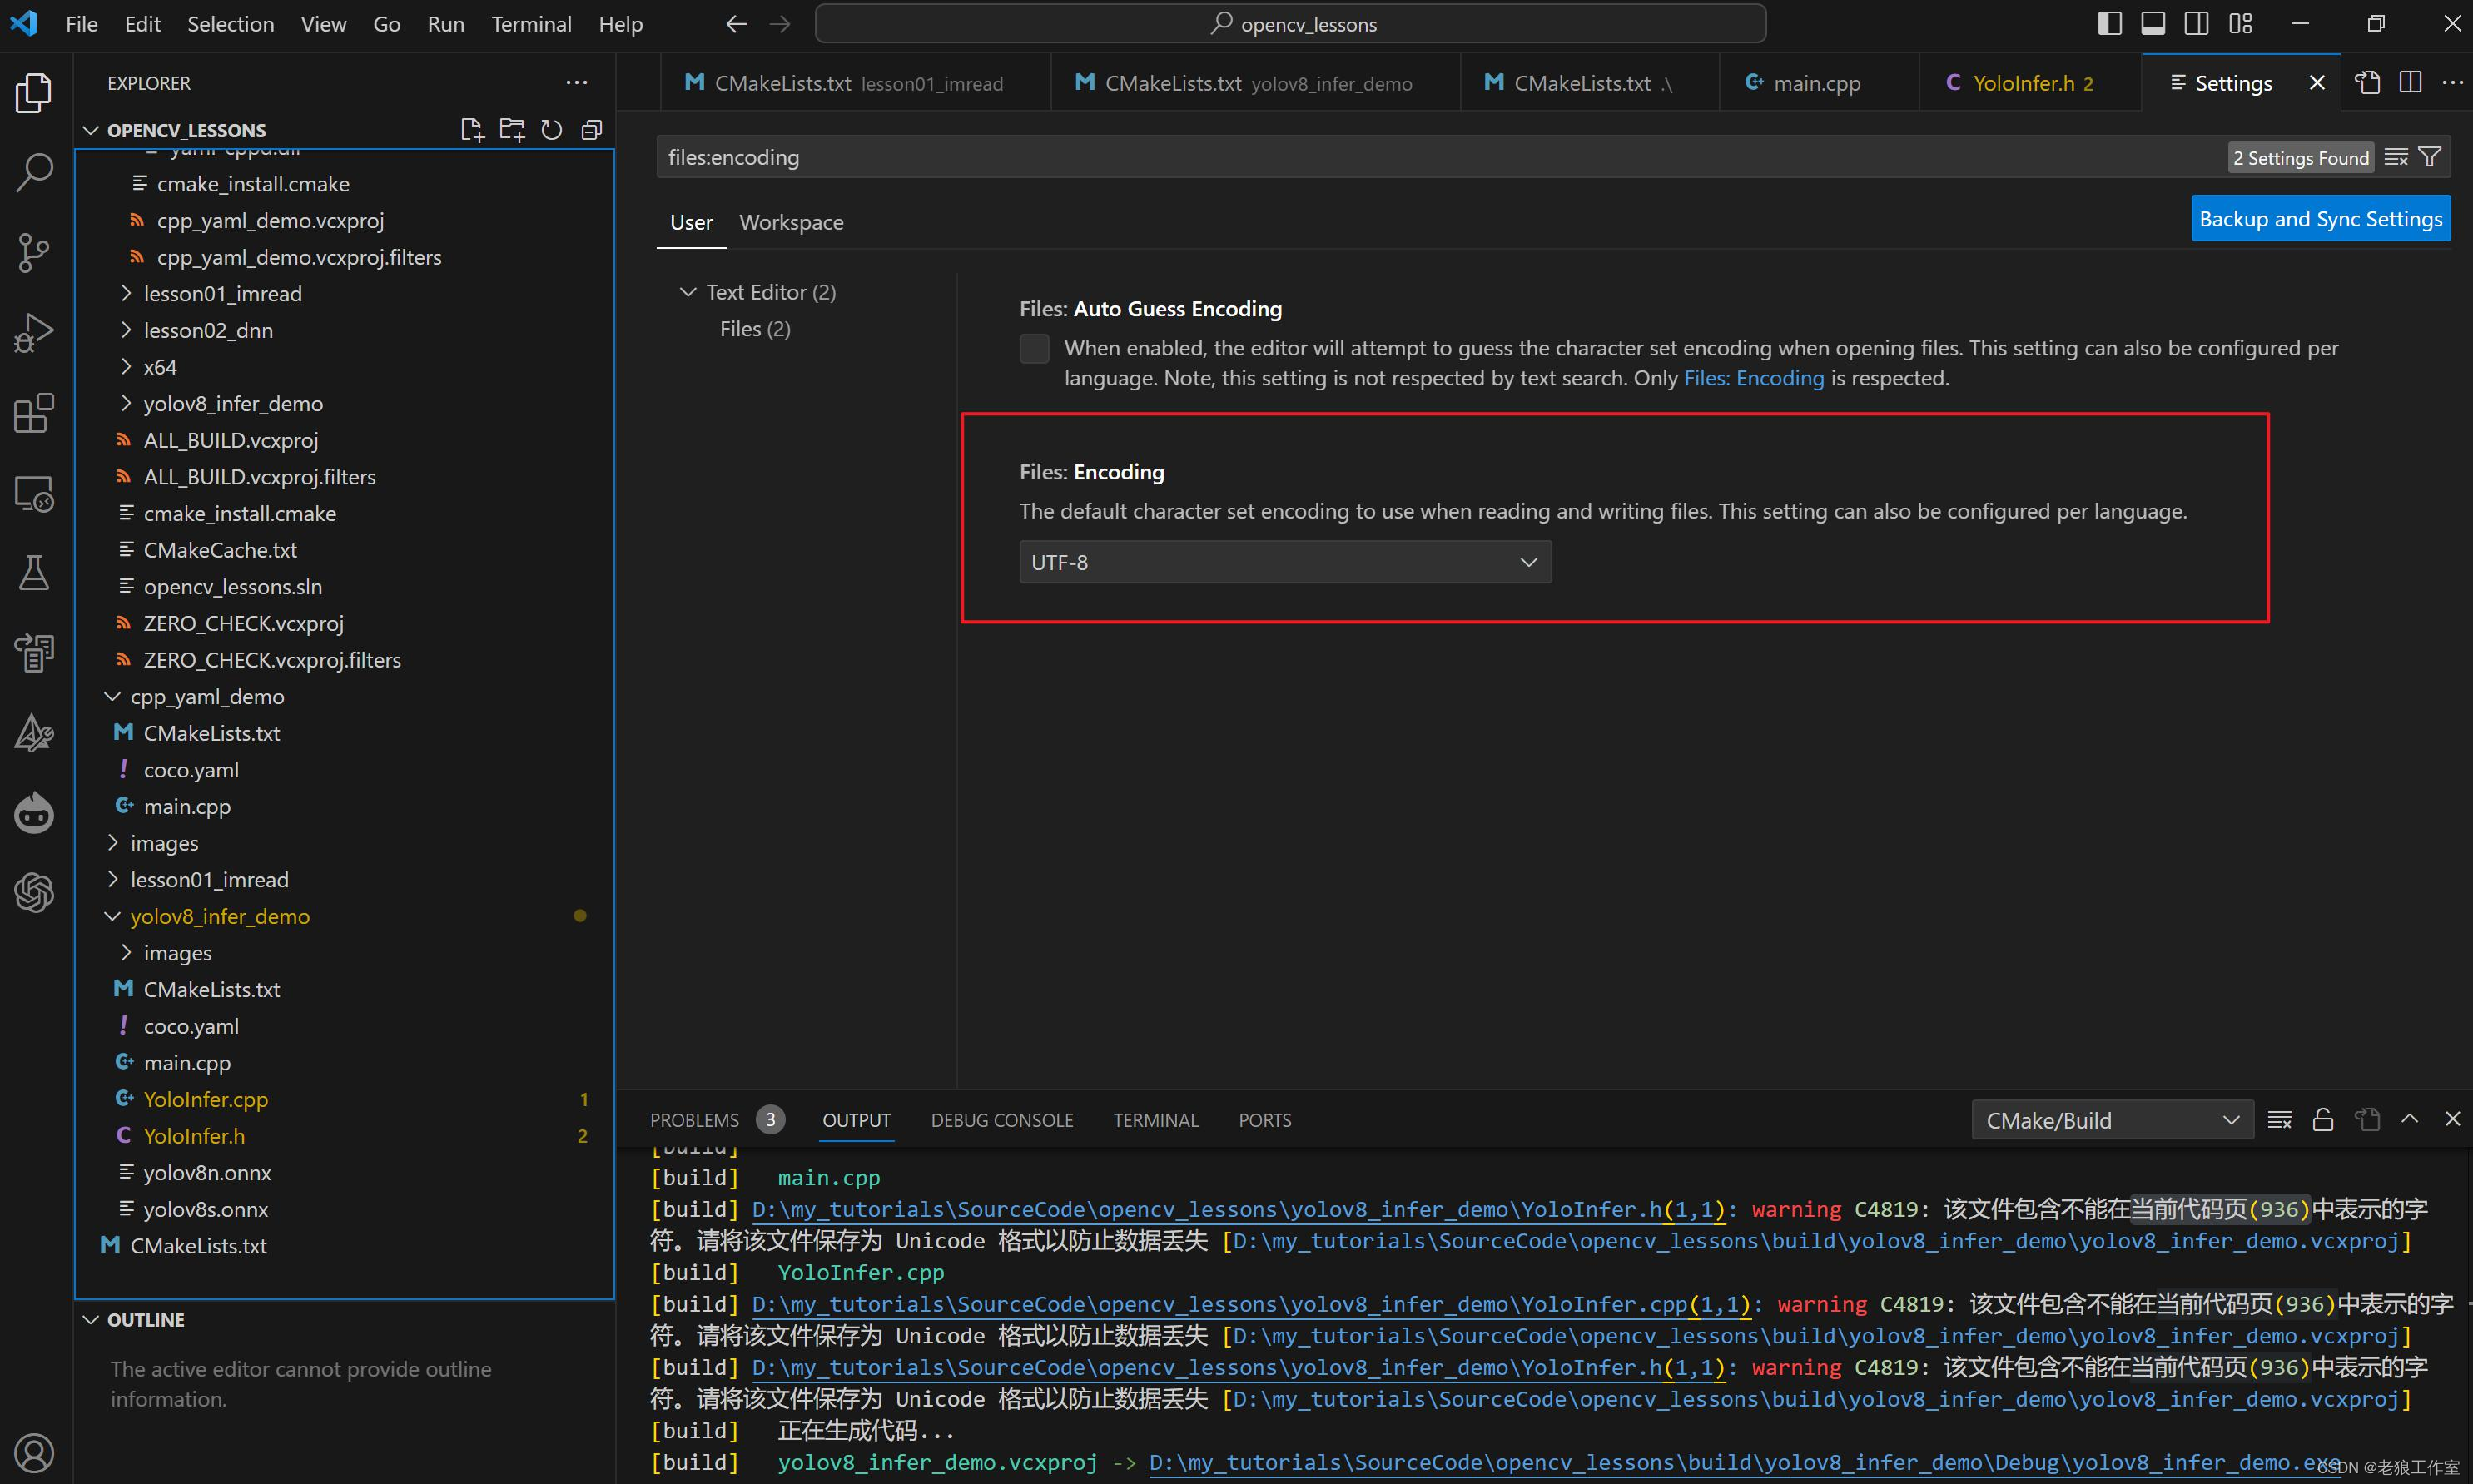Click the files:encoding settings search field
Image resolution: width=2473 pixels, height=1484 pixels.
click(x=1400, y=157)
